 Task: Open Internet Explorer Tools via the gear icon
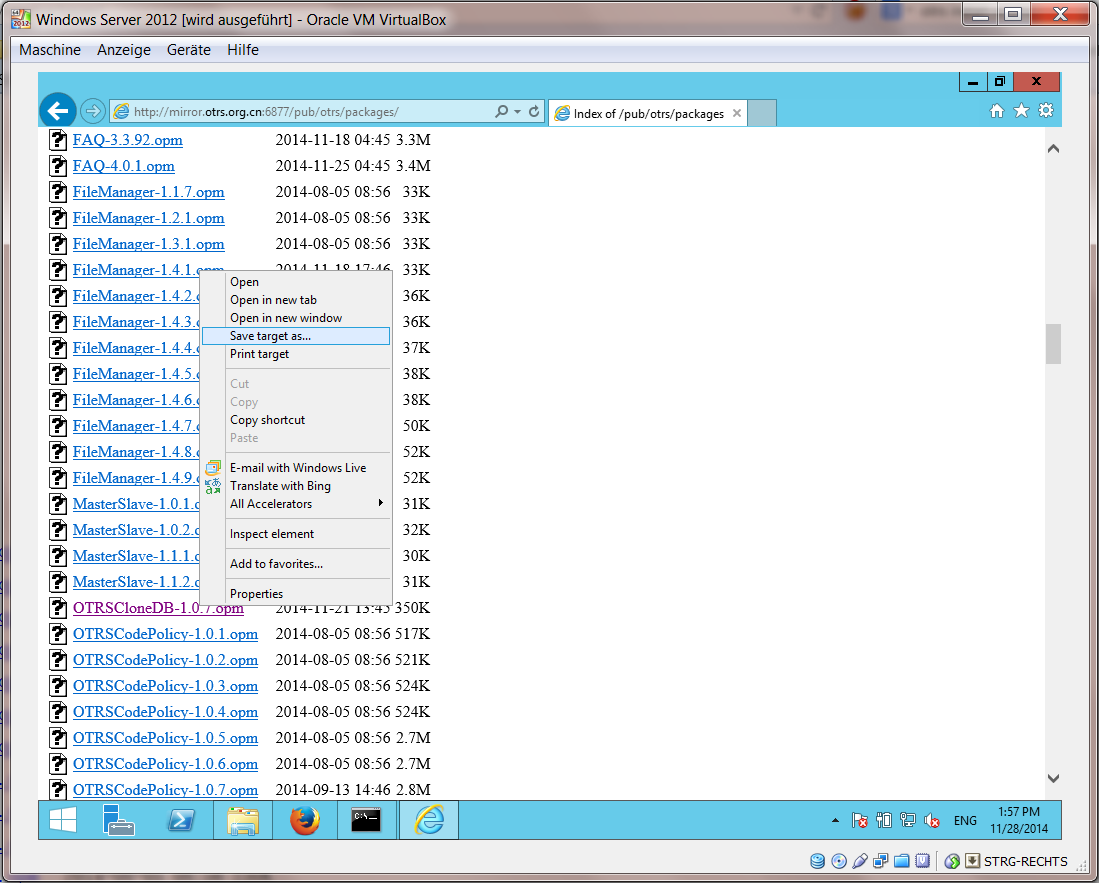point(1045,113)
